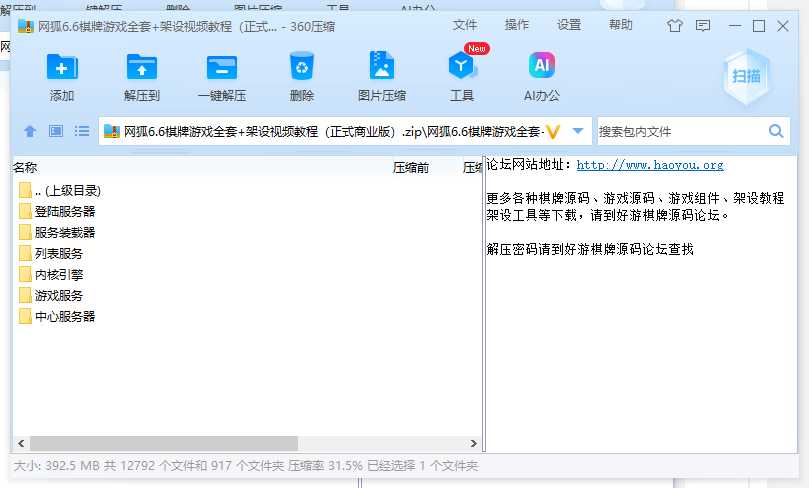Screen dimensions: 809x488
Task: Click the 删除 (Delete) trash icon
Action: (302, 66)
